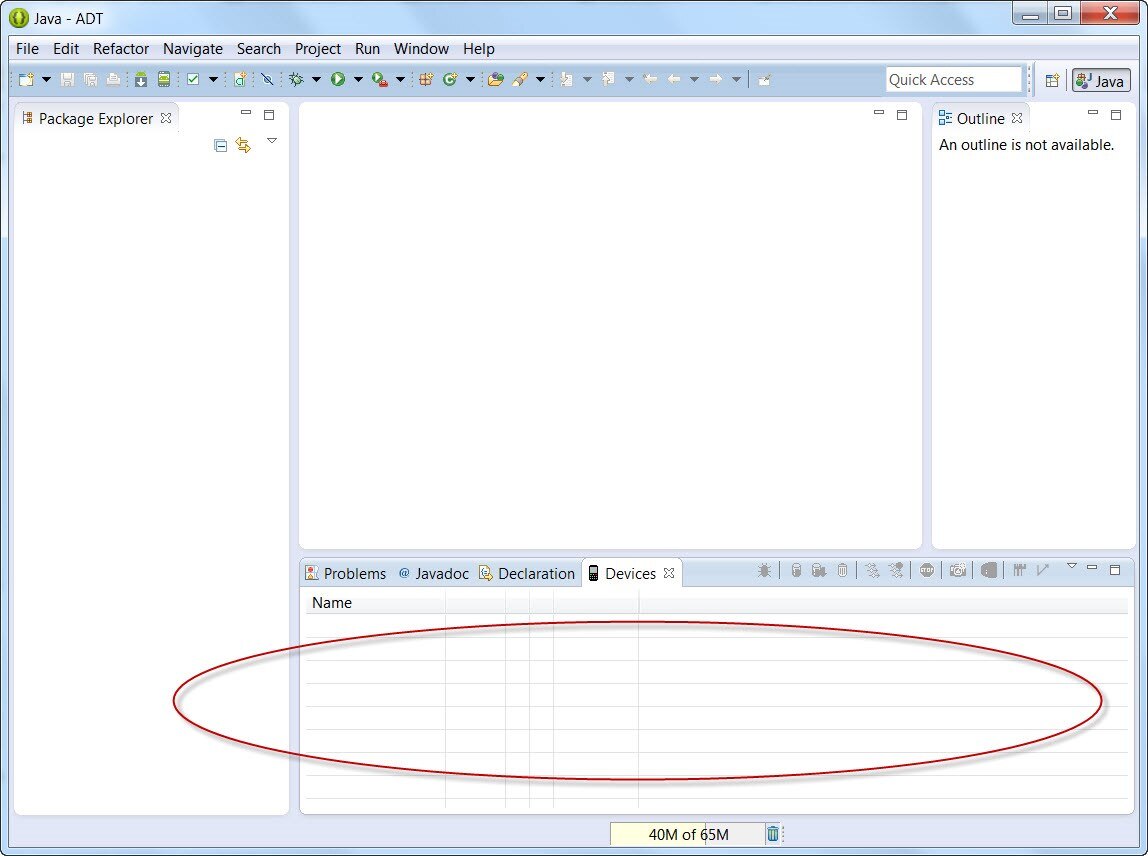Click the Open Perspective icon
1148x856 pixels.
click(x=1052, y=81)
